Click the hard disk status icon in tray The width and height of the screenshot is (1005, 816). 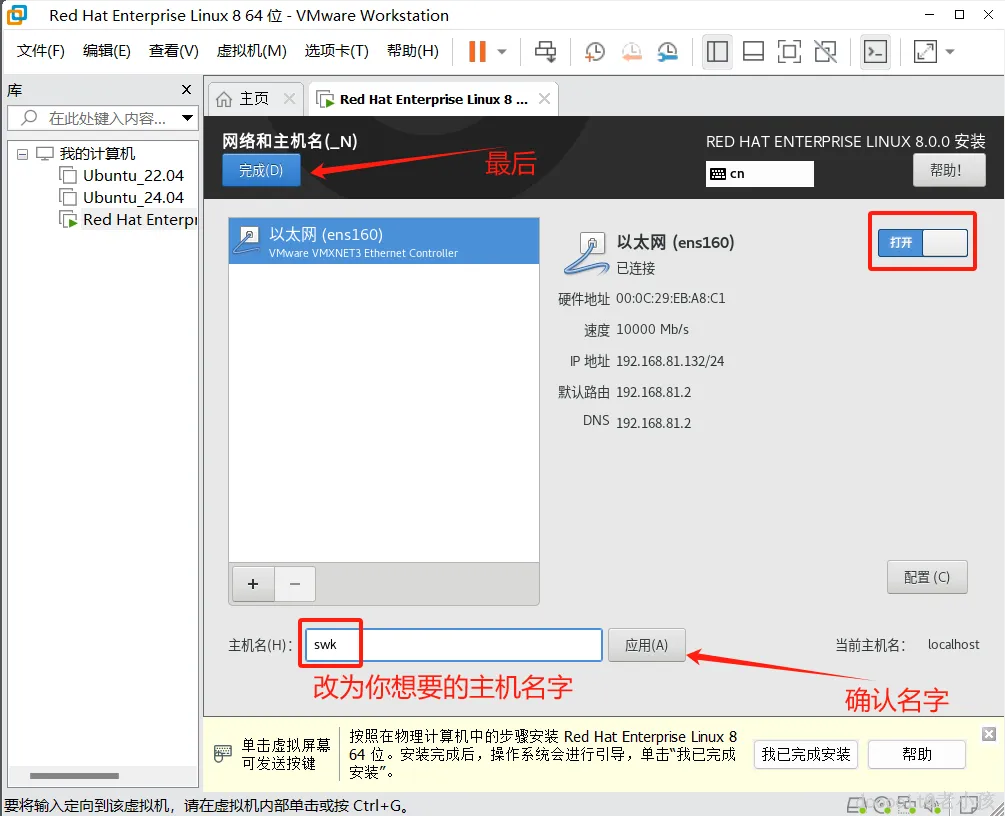(857, 804)
